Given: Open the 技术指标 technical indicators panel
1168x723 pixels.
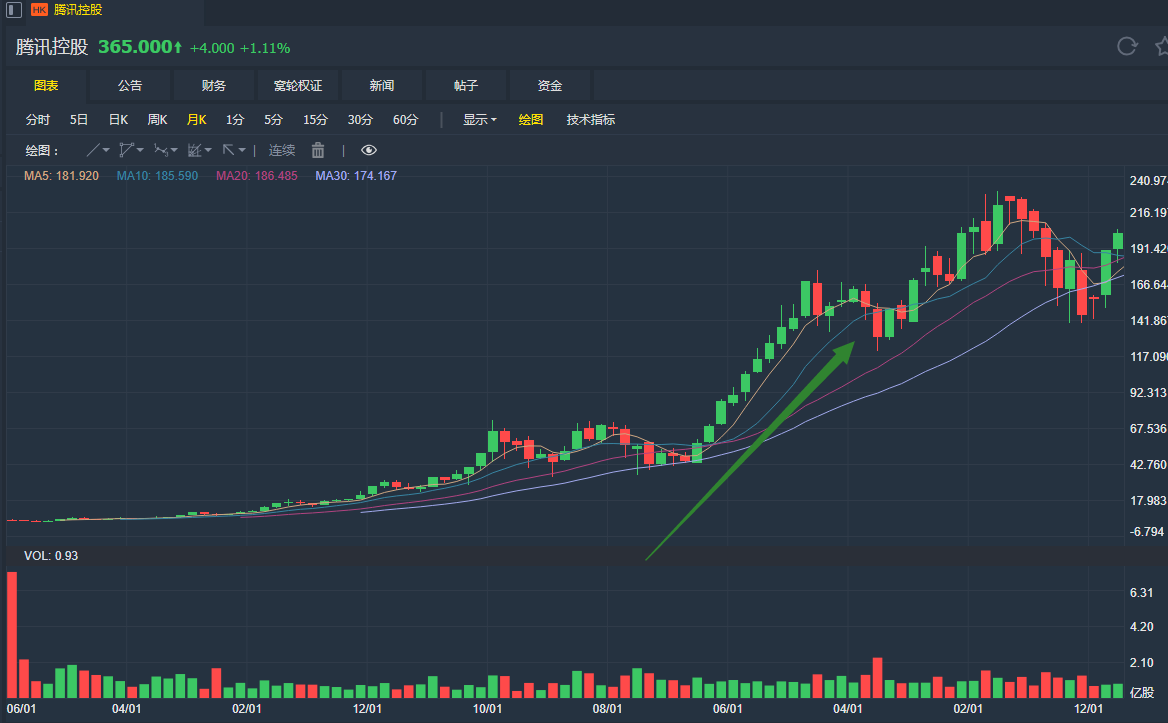Looking at the screenshot, I should [589, 119].
